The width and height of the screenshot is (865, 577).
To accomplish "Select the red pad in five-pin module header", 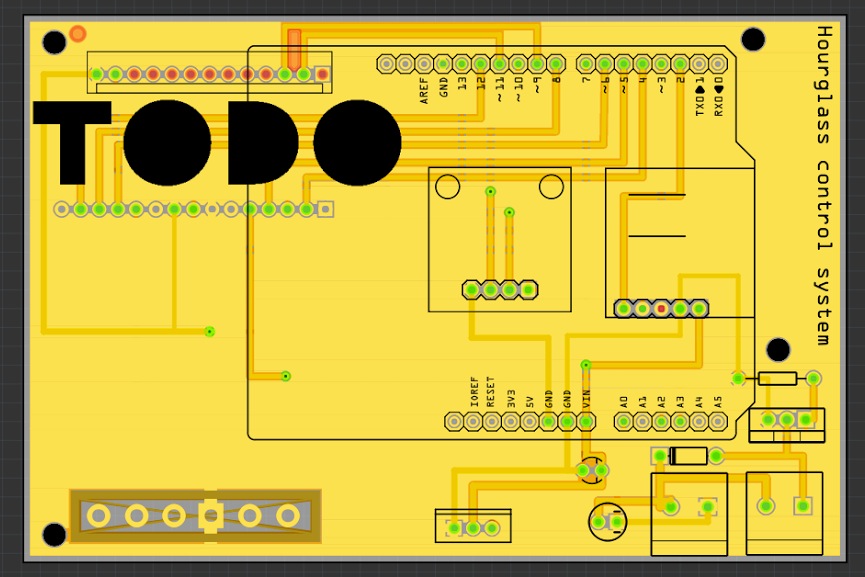I will [x=661, y=308].
